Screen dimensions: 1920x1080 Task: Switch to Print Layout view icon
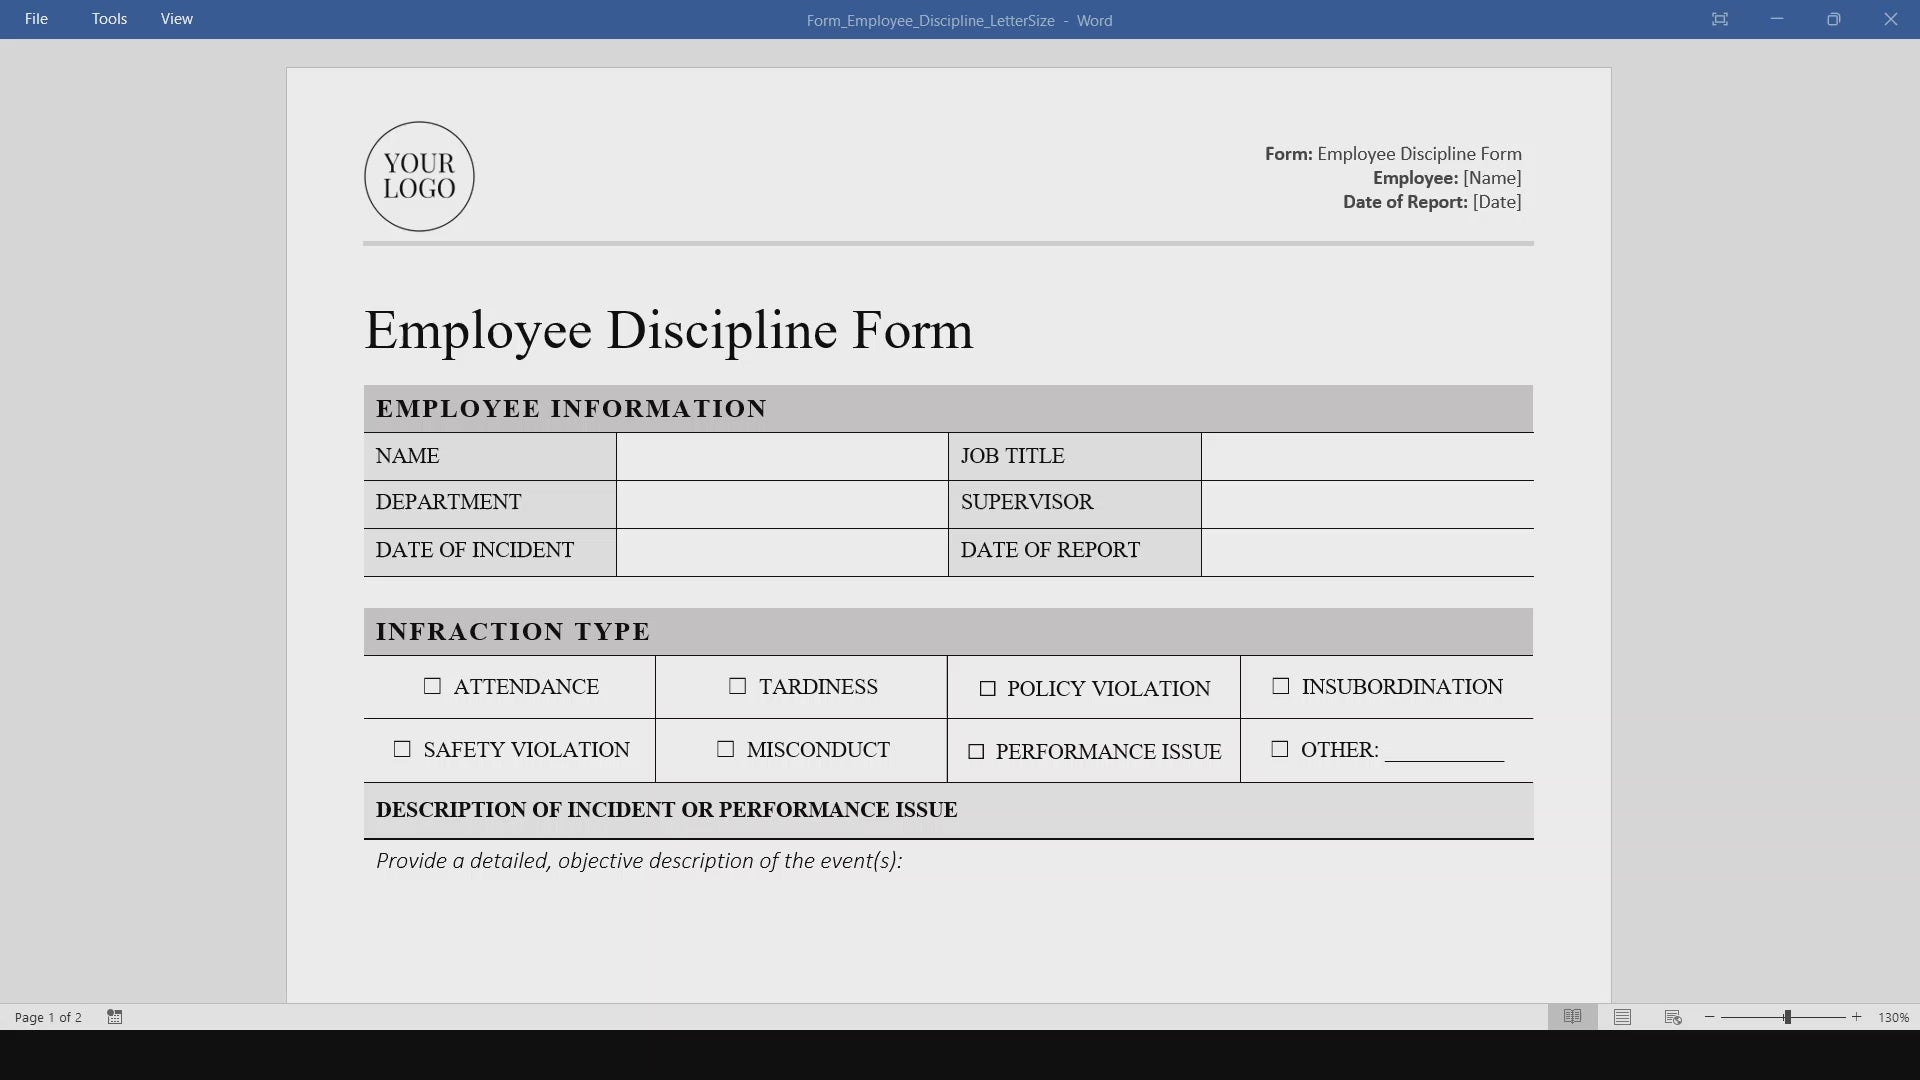click(1622, 1017)
